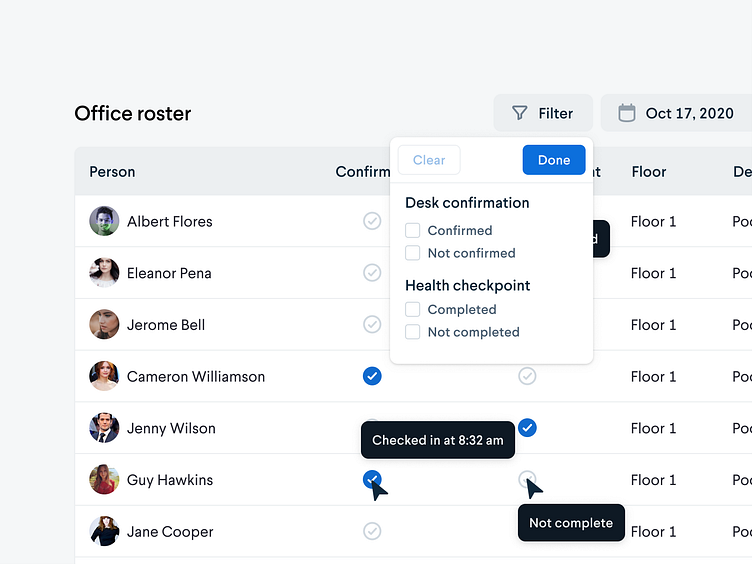Apply the filters with the Done button

tap(554, 160)
